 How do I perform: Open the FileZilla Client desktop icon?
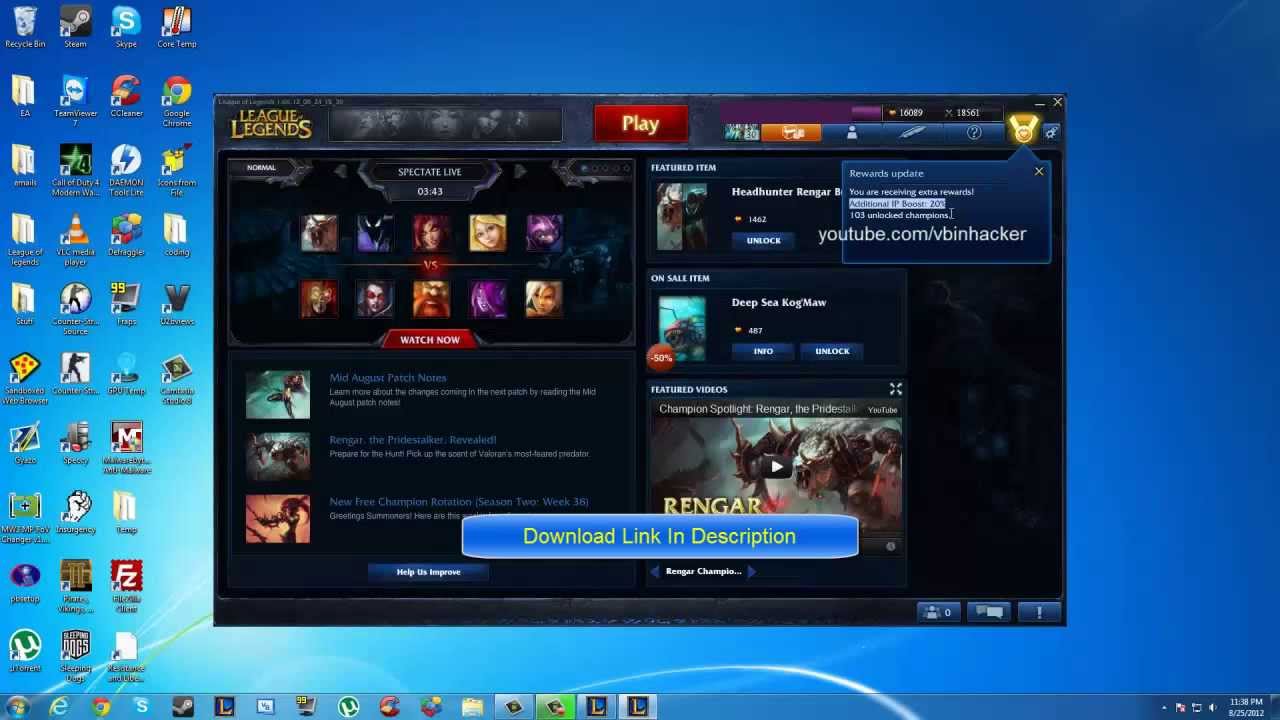pyautogui.click(x=126, y=586)
